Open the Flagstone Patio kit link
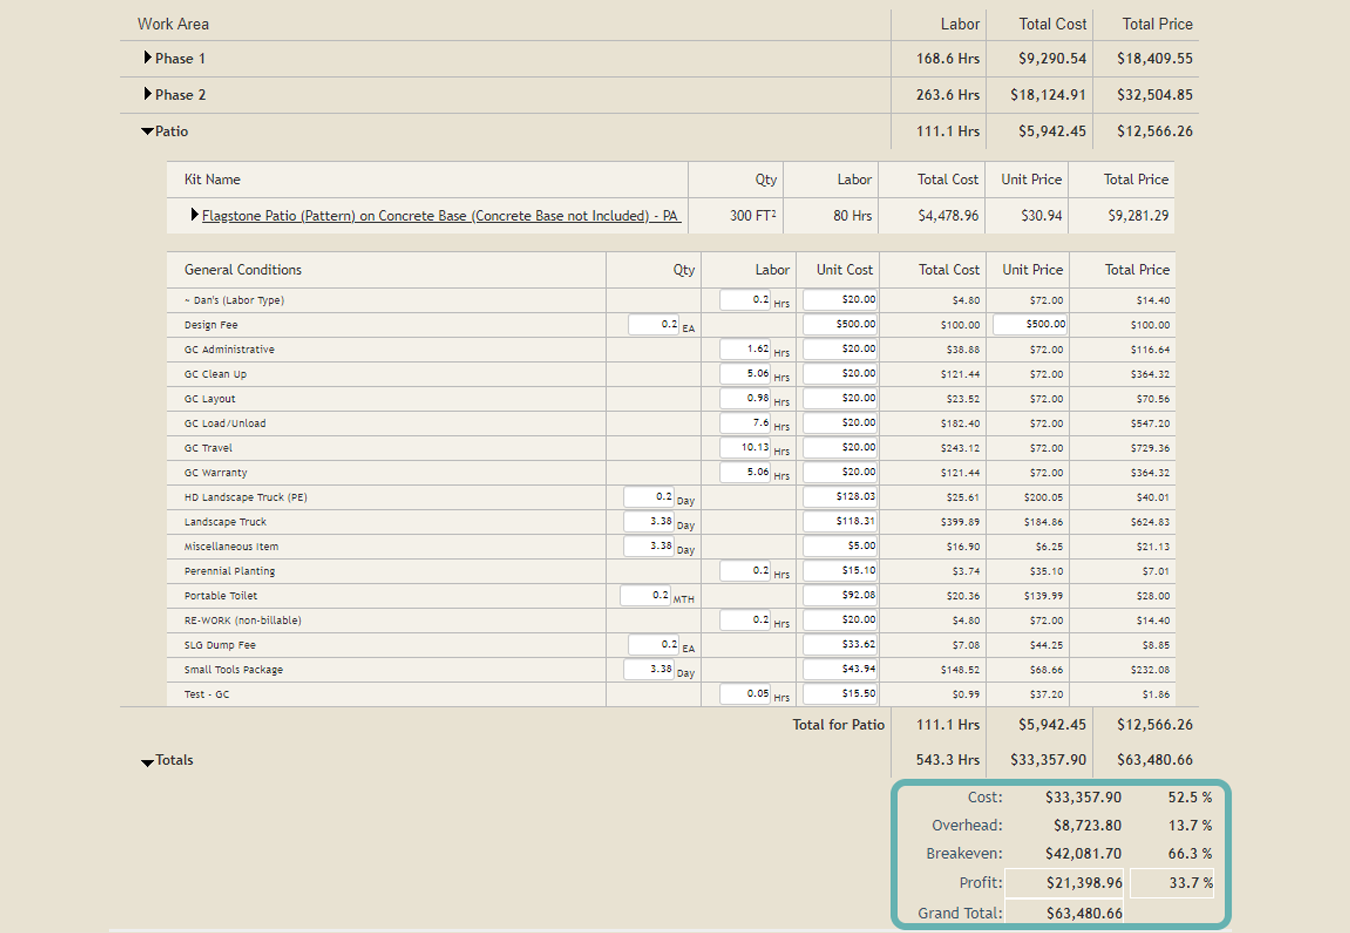This screenshot has height=933, width=1350. point(440,215)
